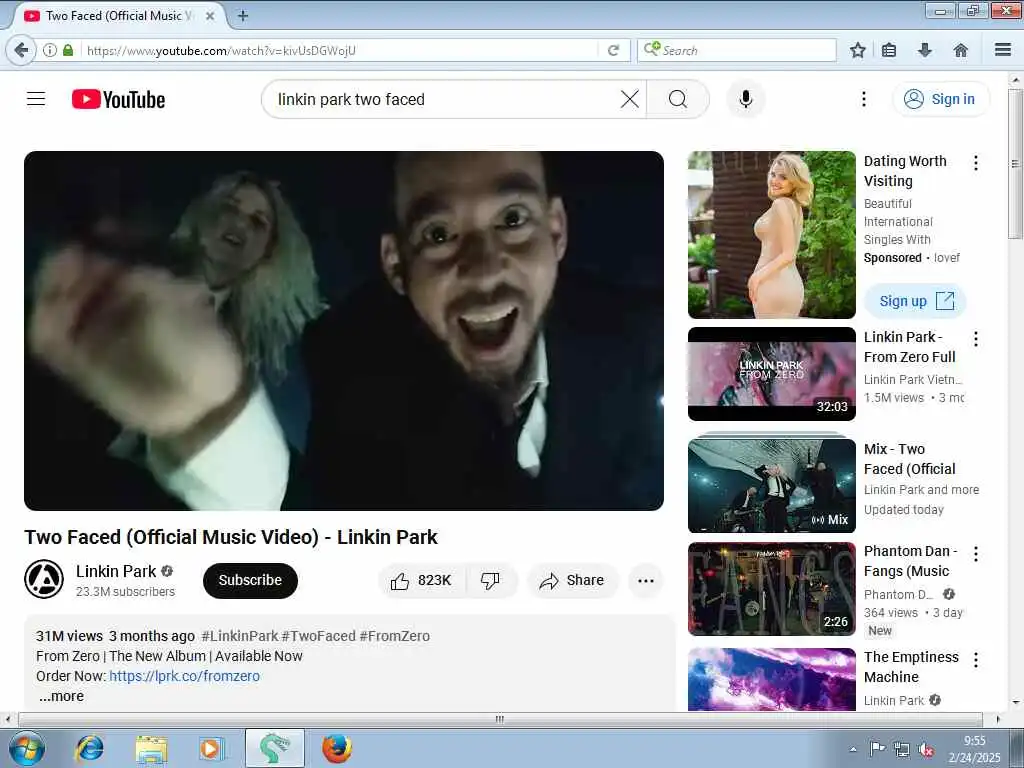Go to browser home page icon
Image resolution: width=1024 pixels, height=768 pixels.
tap(961, 50)
